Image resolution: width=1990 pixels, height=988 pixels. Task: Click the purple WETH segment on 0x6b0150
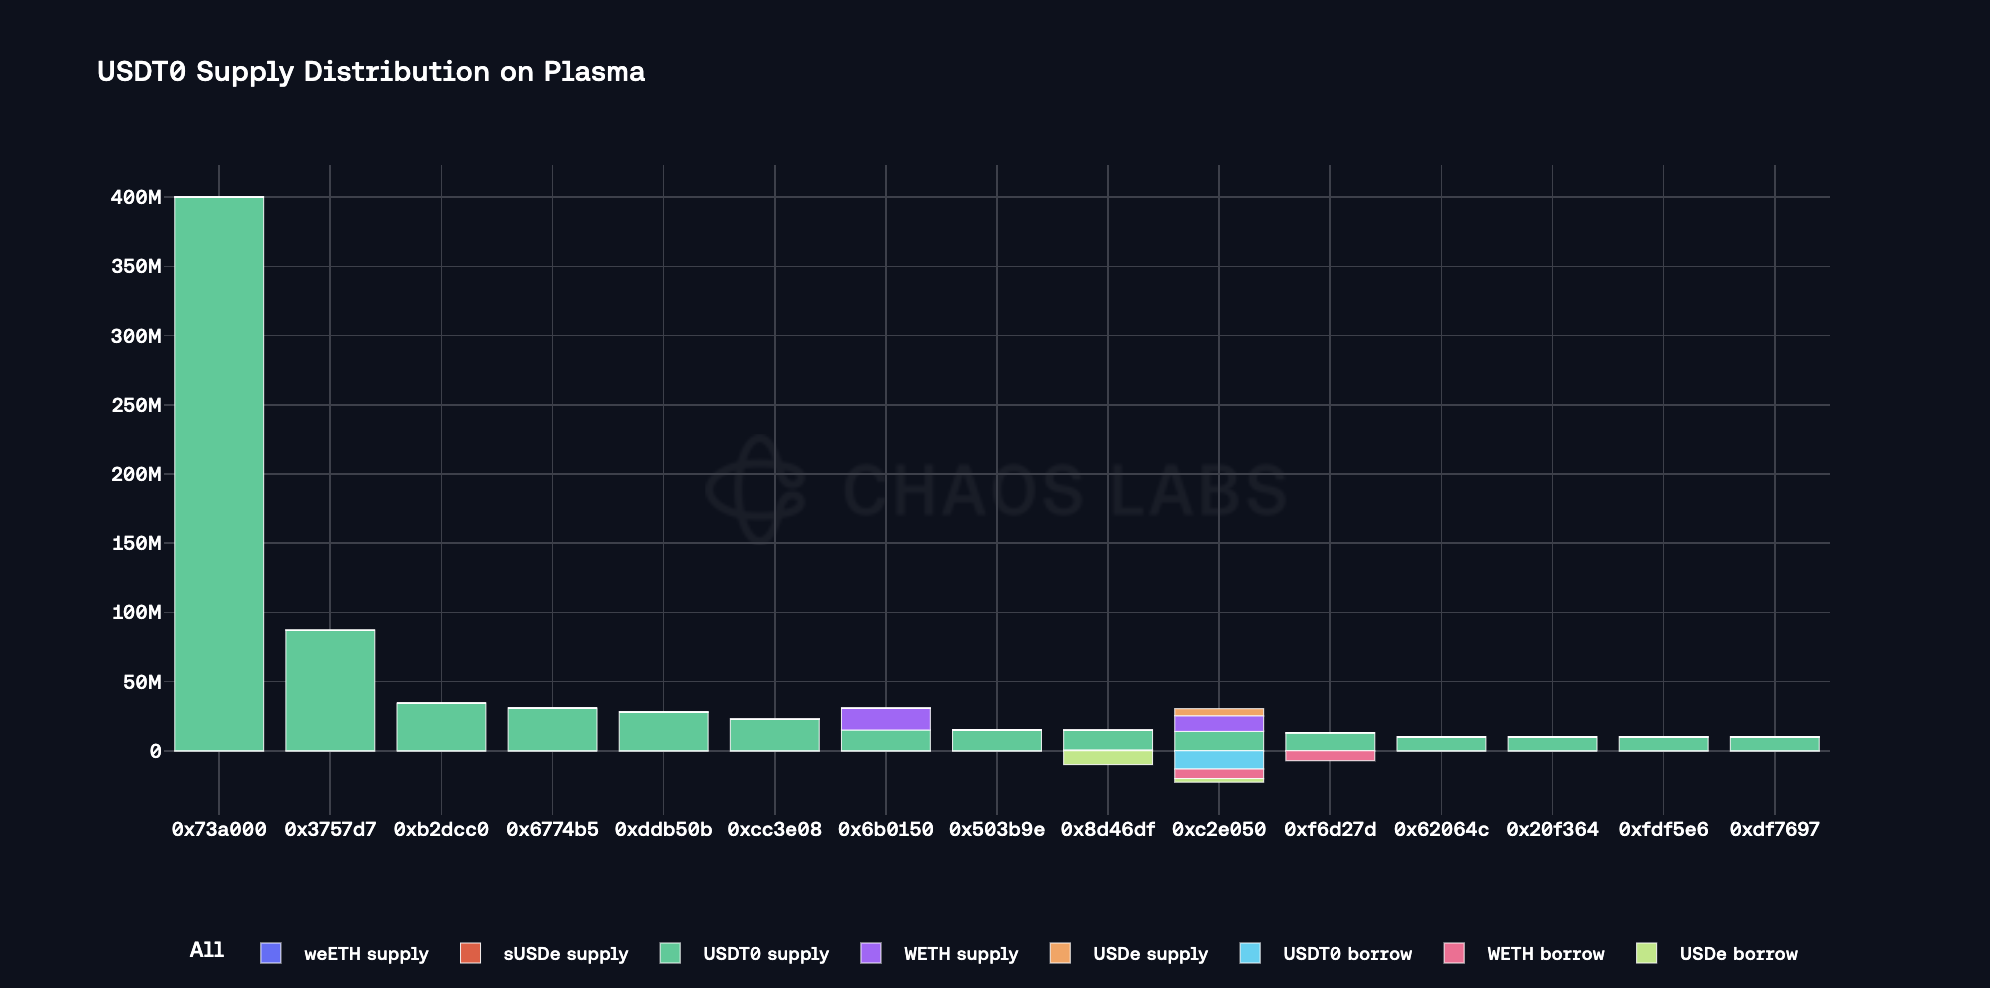886,719
